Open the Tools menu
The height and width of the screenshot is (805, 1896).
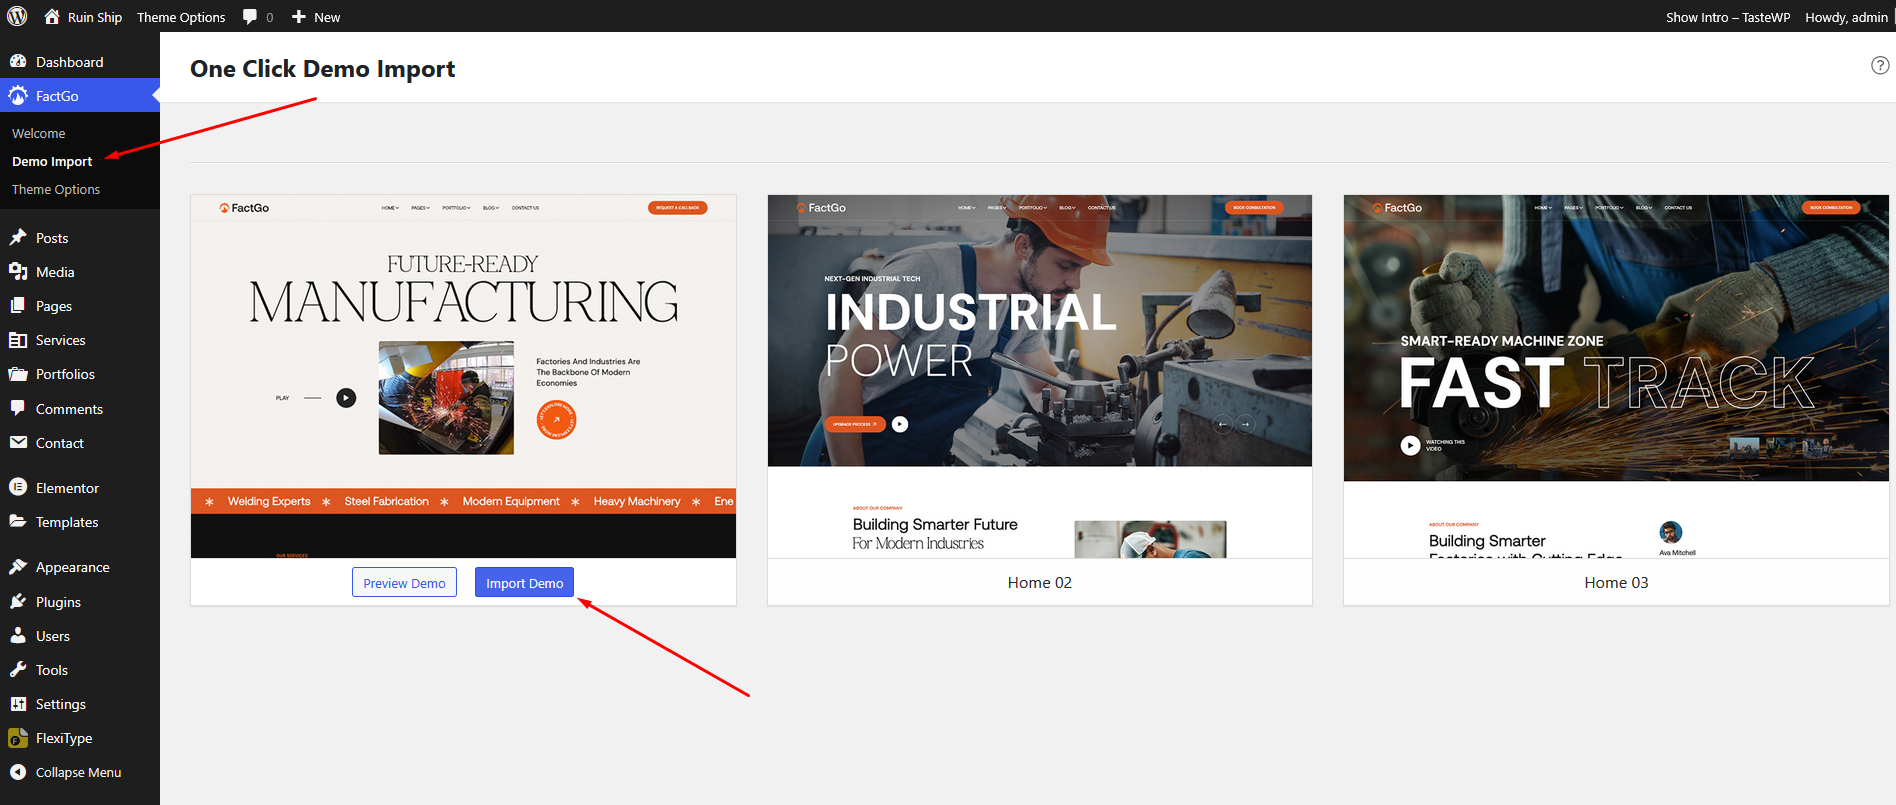click(x=80, y=670)
